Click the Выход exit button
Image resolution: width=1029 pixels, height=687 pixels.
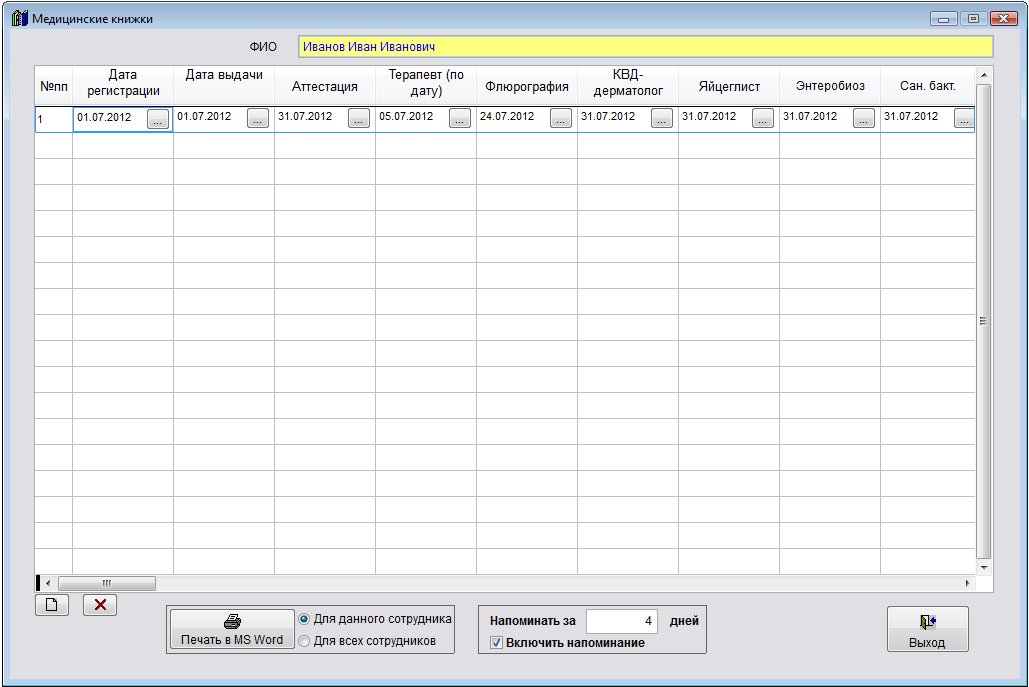pyautogui.click(x=927, y=629)
